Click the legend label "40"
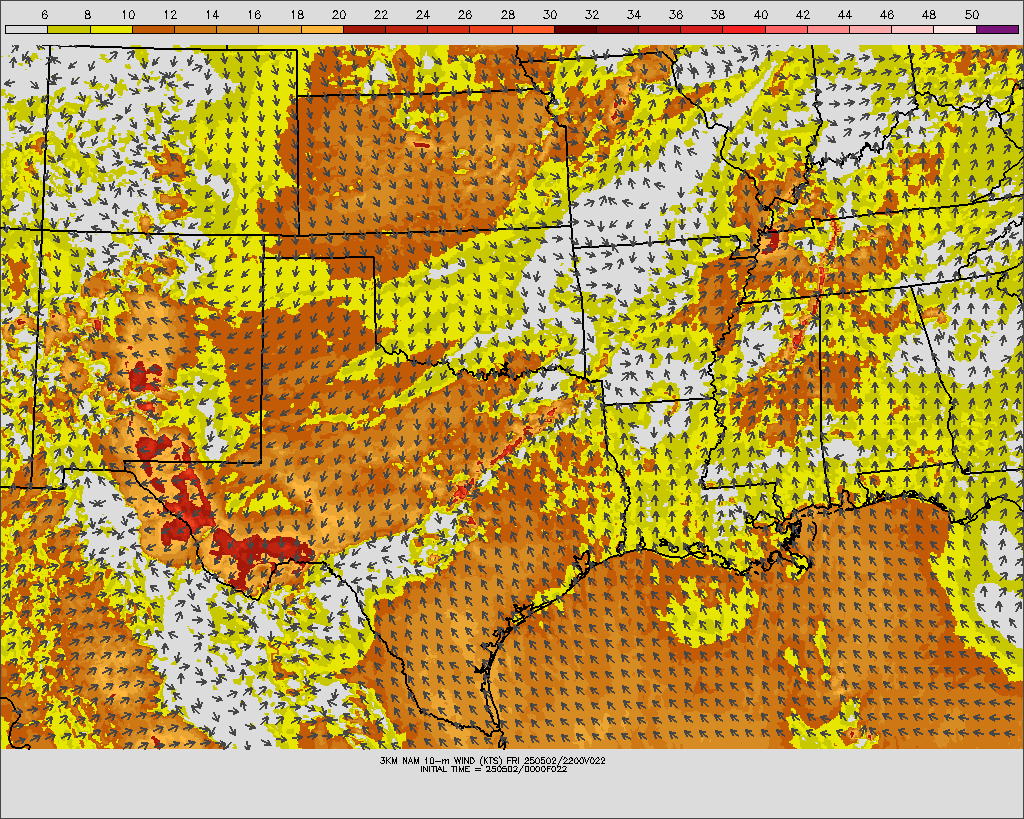 (x=761, y=14)
